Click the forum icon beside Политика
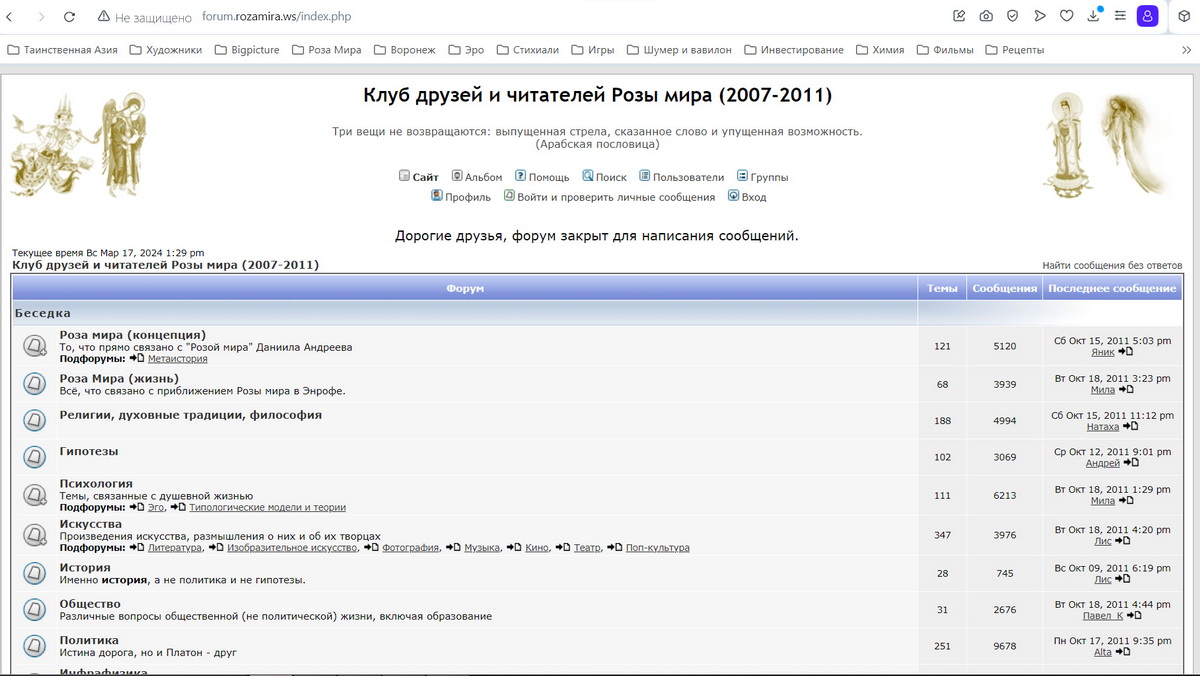The height and width of the screenshot is (676, 1200). (35, 646)
